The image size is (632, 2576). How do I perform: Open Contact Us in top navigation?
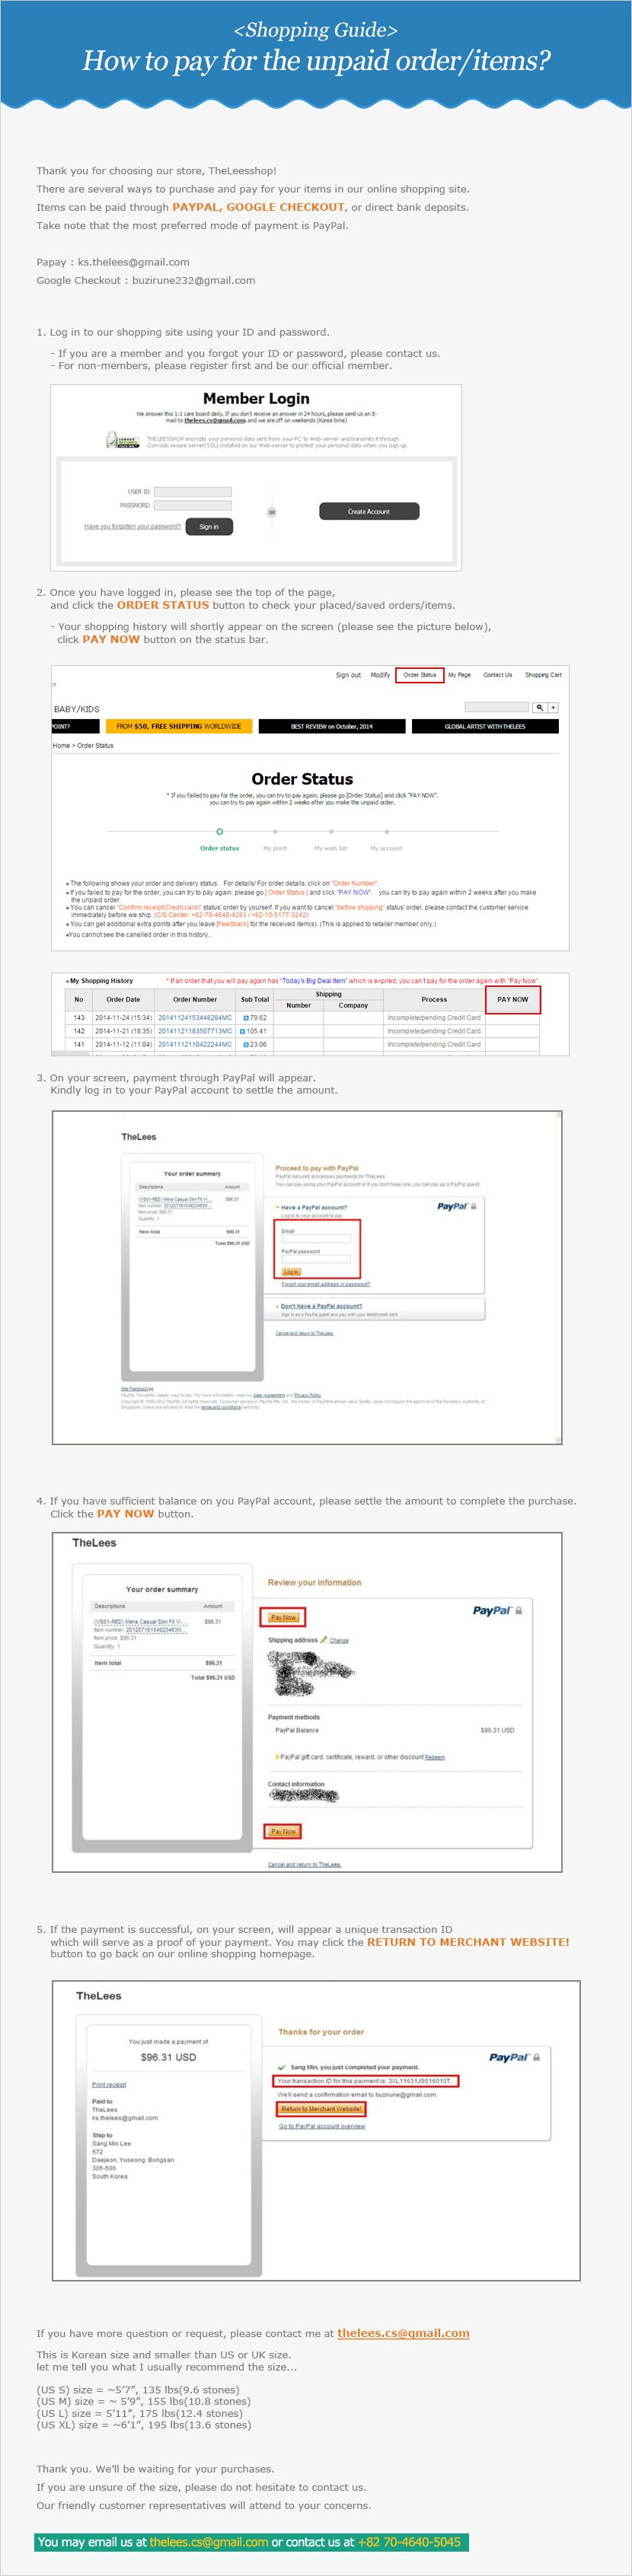click(x=498, y=675)
